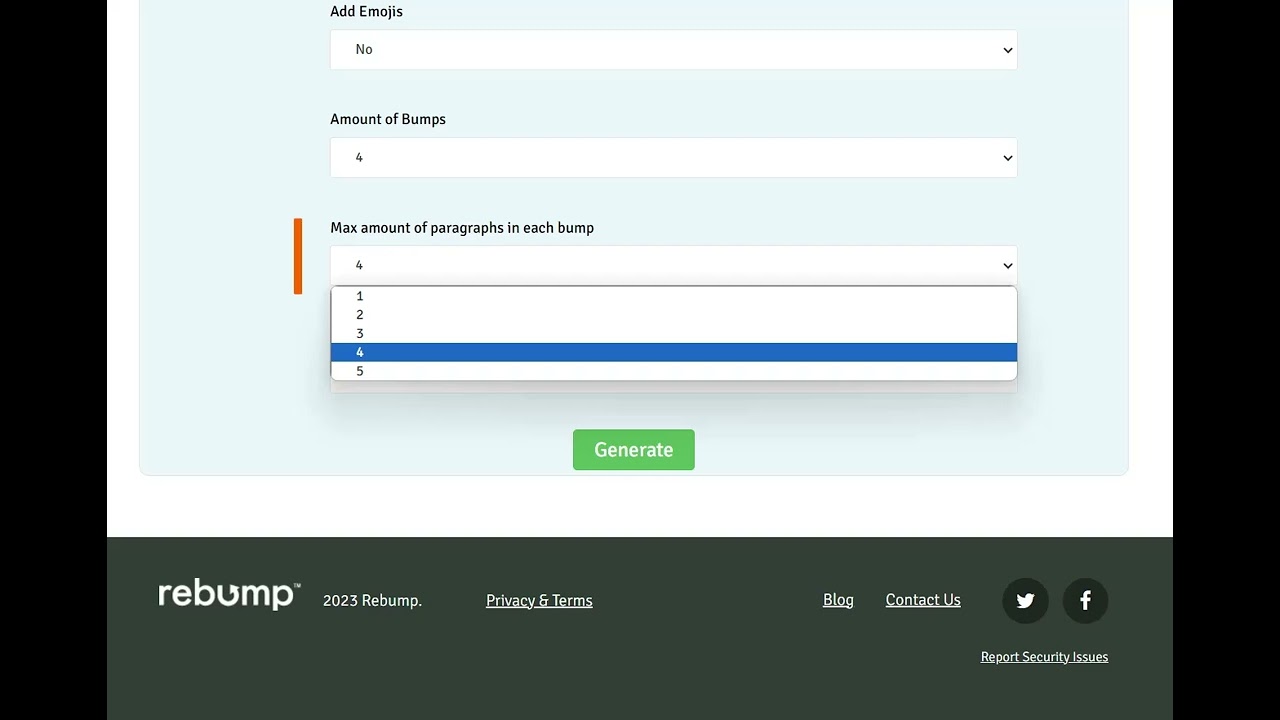
Task: Choose option 3 in paragraphs list
Action: tap(674, 334)
